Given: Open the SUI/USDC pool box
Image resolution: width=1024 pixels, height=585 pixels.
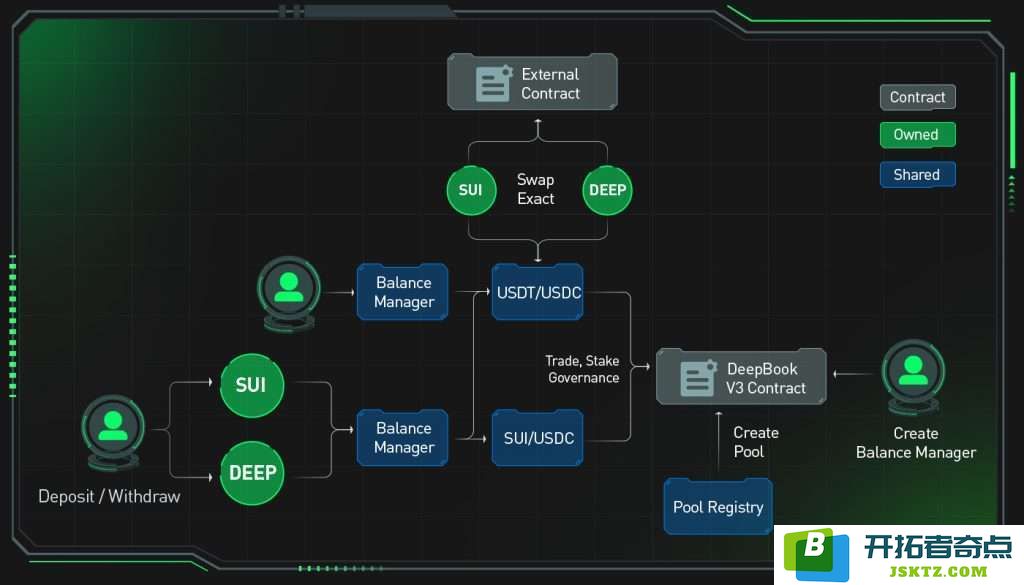Looking at the screenshot, I should 537,437.
